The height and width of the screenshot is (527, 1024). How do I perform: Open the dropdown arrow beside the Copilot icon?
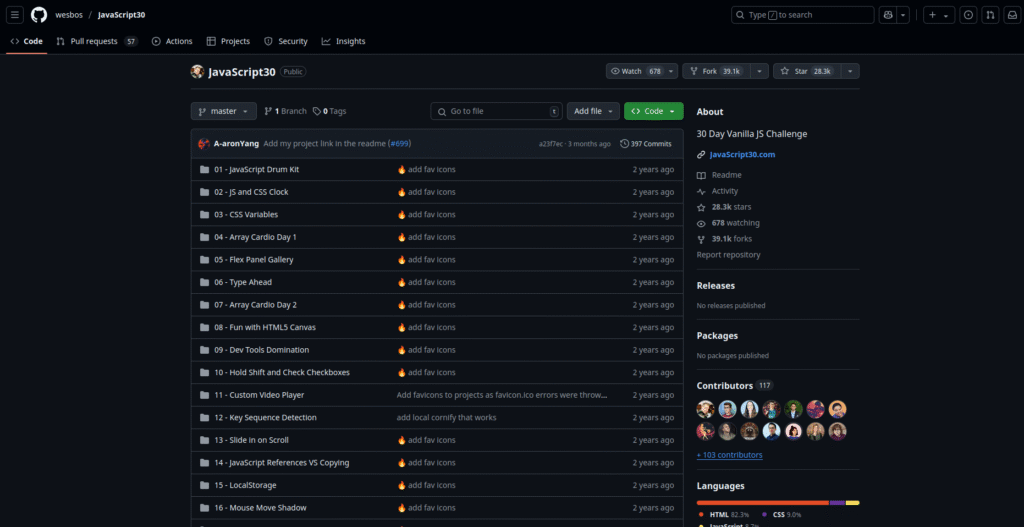point(903,15)
